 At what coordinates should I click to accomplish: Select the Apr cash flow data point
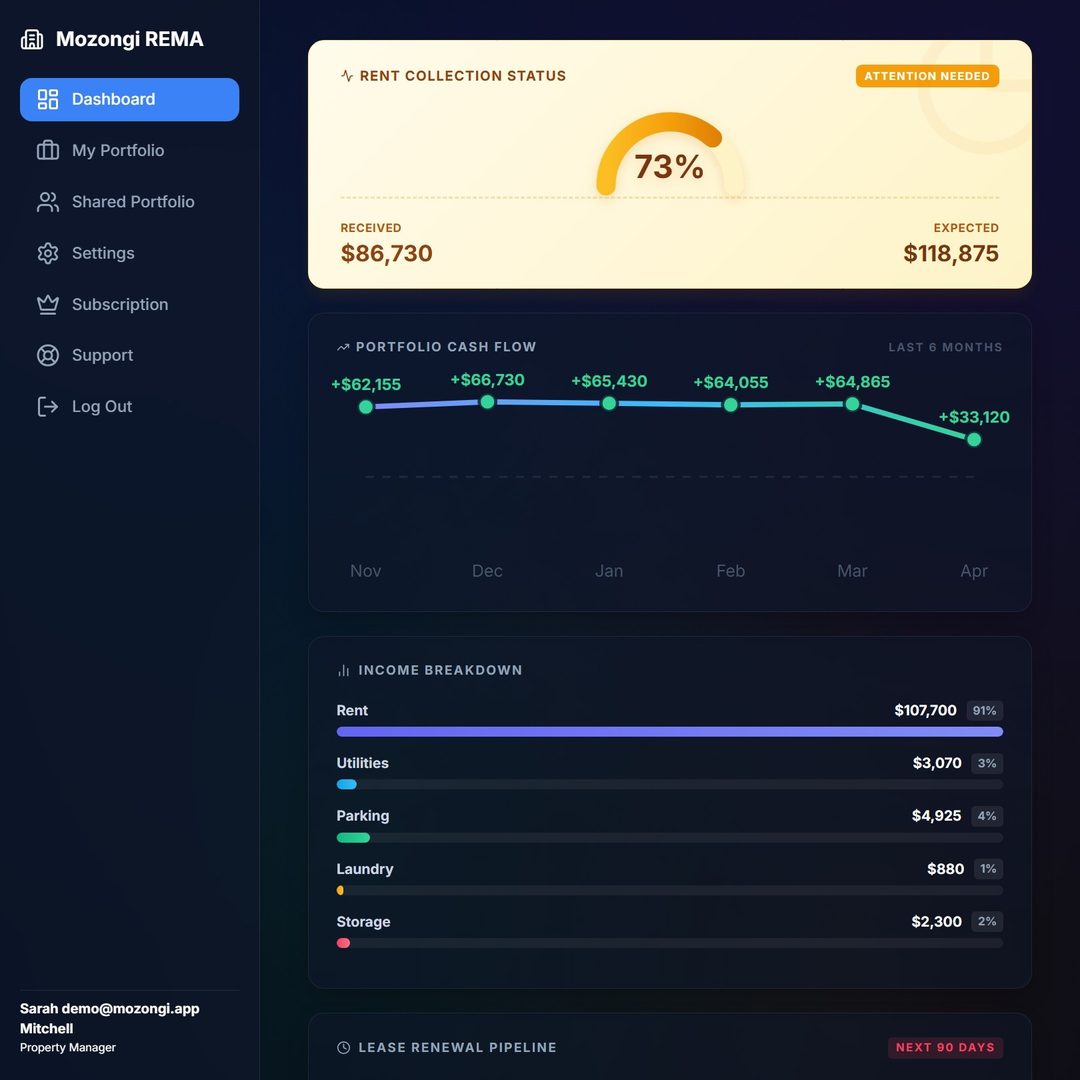click(974, 439)
